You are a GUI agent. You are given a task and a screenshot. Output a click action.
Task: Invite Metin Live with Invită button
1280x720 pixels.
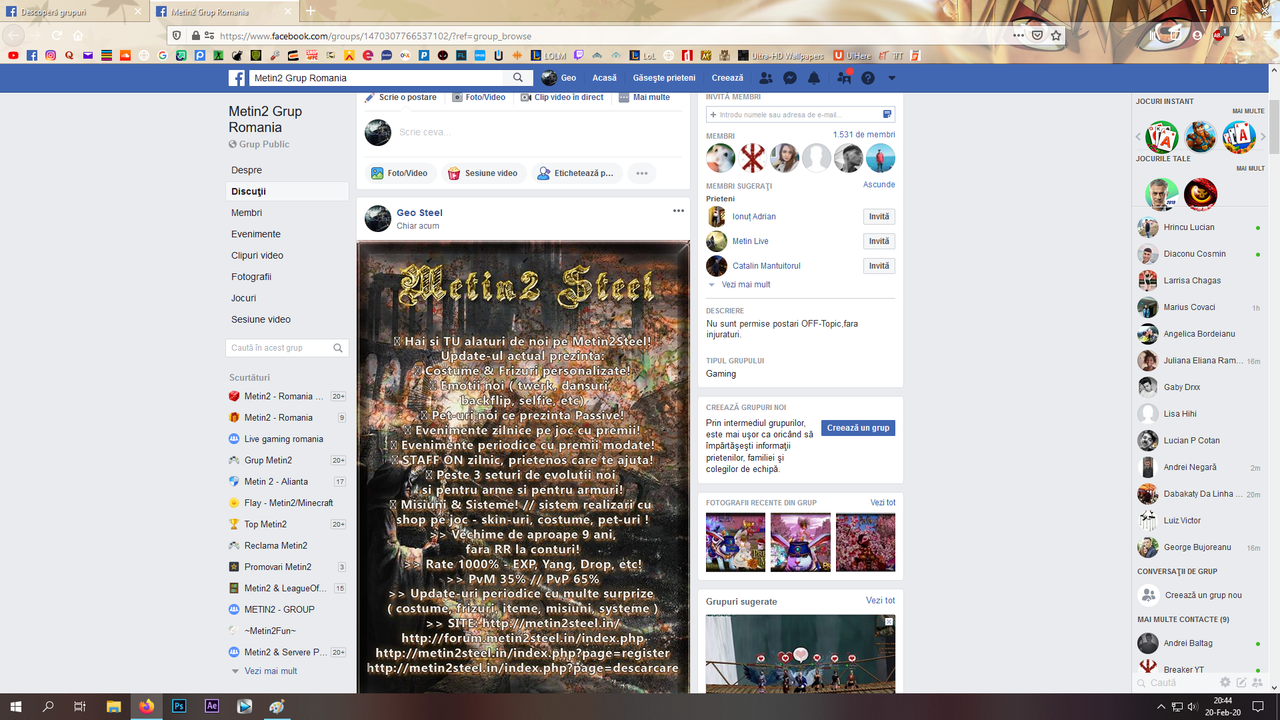pos(879,241)
